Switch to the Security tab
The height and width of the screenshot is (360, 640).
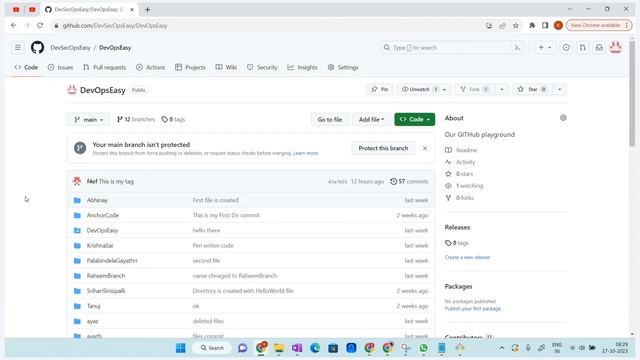(262, 67)
